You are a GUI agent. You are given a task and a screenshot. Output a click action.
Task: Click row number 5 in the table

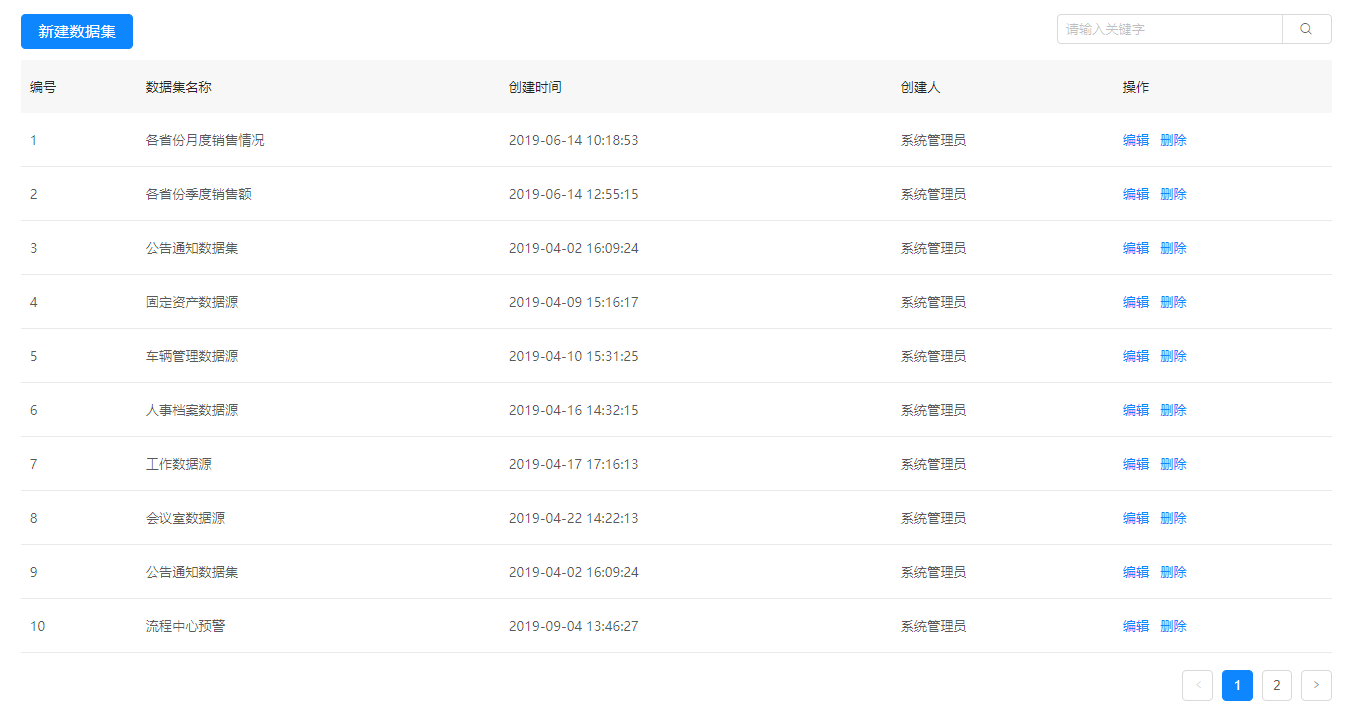click(33, 355)
